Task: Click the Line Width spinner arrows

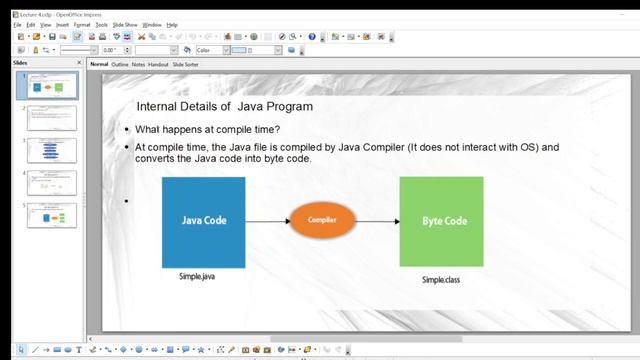Action: [x=127, y=50]
